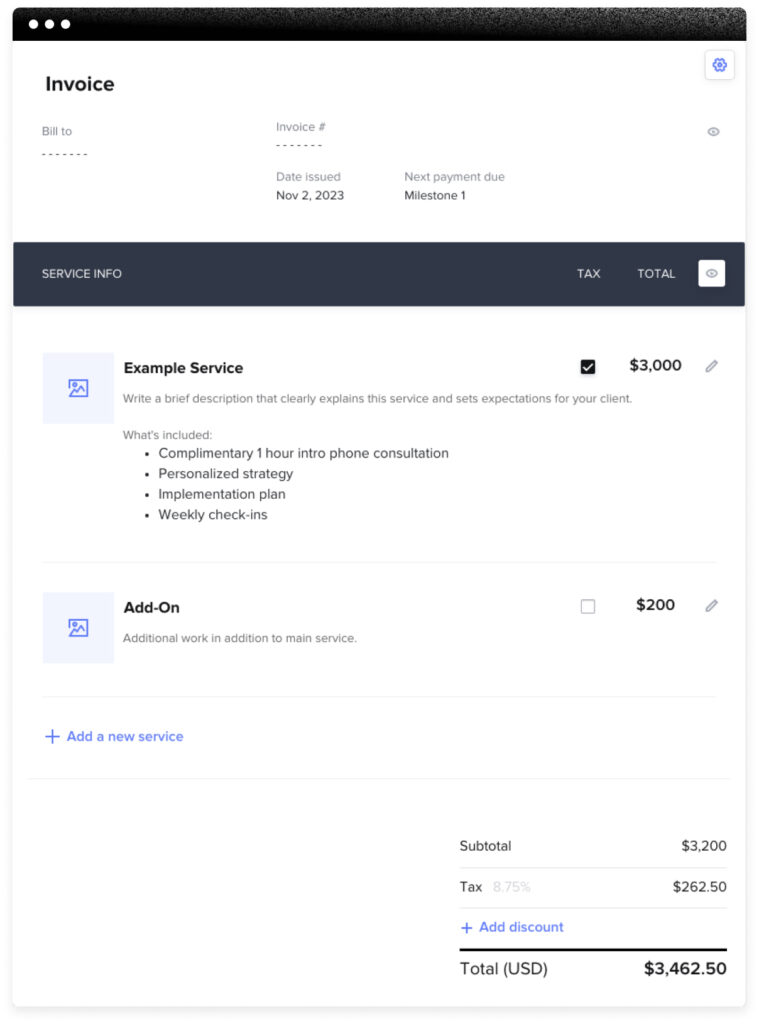Image resolution: width=759 pixels, height=1024 pixels.
Task: Click the plus icon beside Add a new service
Action: point(52,736)
